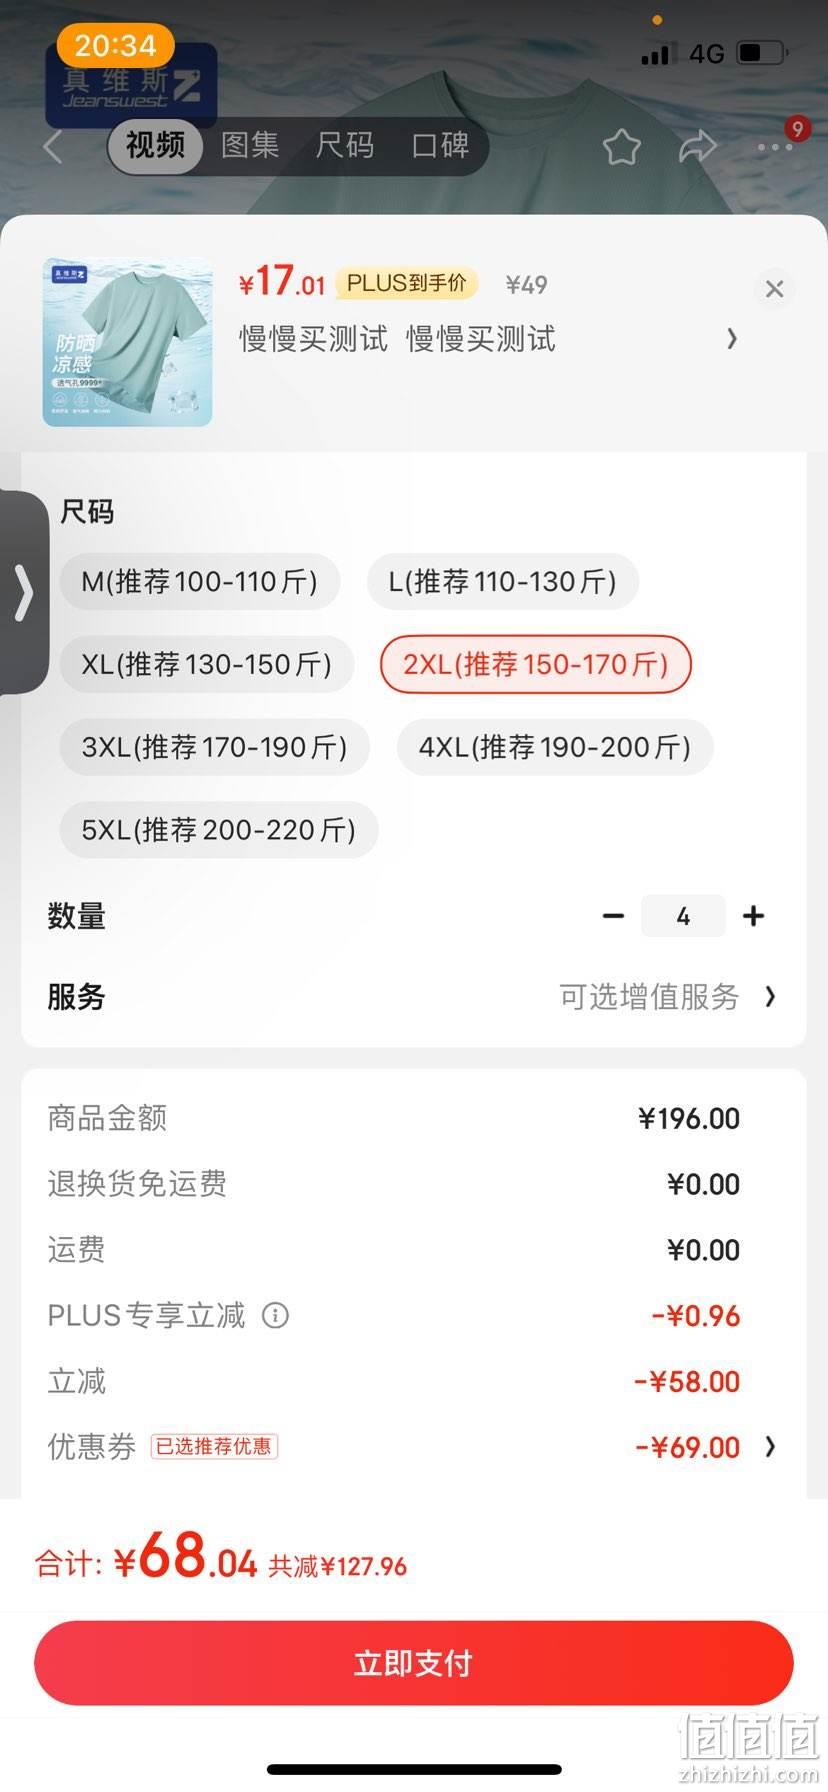Open the more options dots menu
Screen dimensions: 828x1792
[x=775, y=147]
